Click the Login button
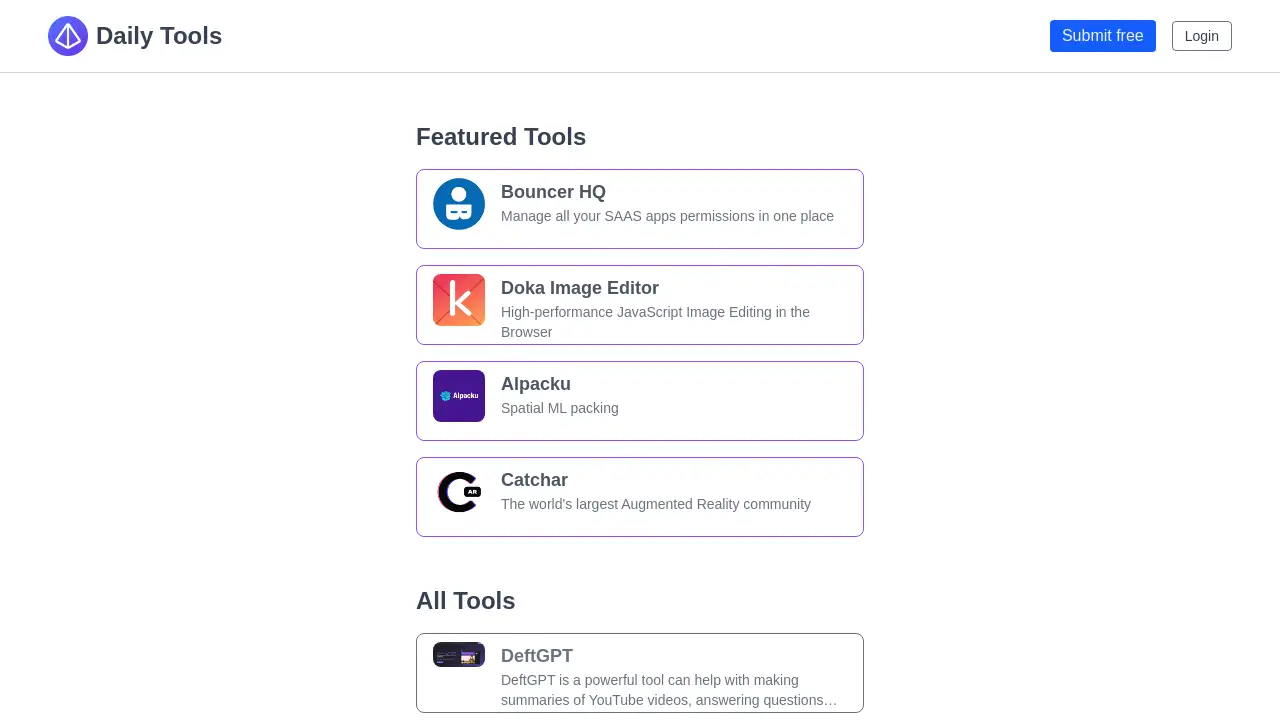The width and height of the screenshot is (1280, 720). (1201, 36)
